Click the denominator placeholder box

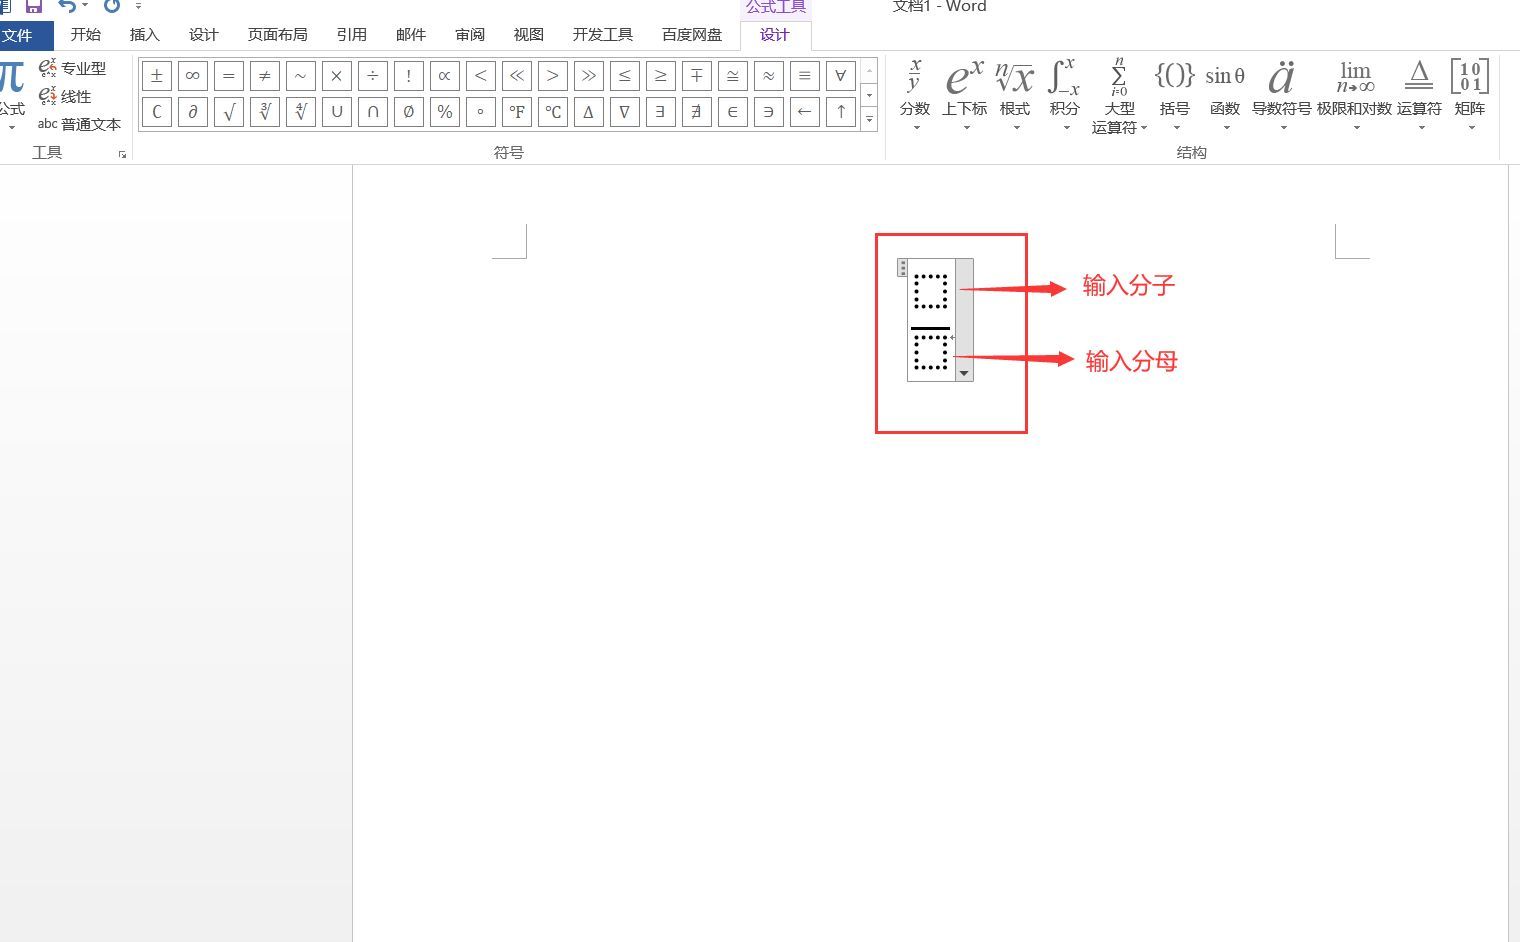click(931, 353)
